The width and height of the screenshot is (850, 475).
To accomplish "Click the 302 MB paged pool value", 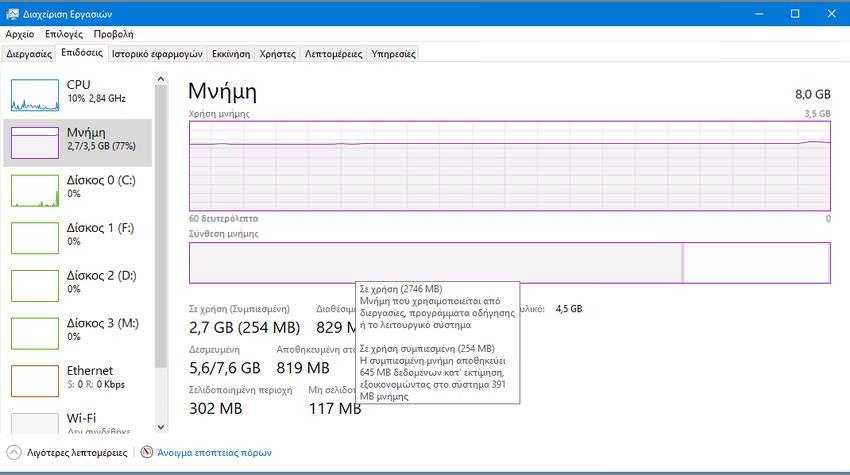I will pos(216,408).
